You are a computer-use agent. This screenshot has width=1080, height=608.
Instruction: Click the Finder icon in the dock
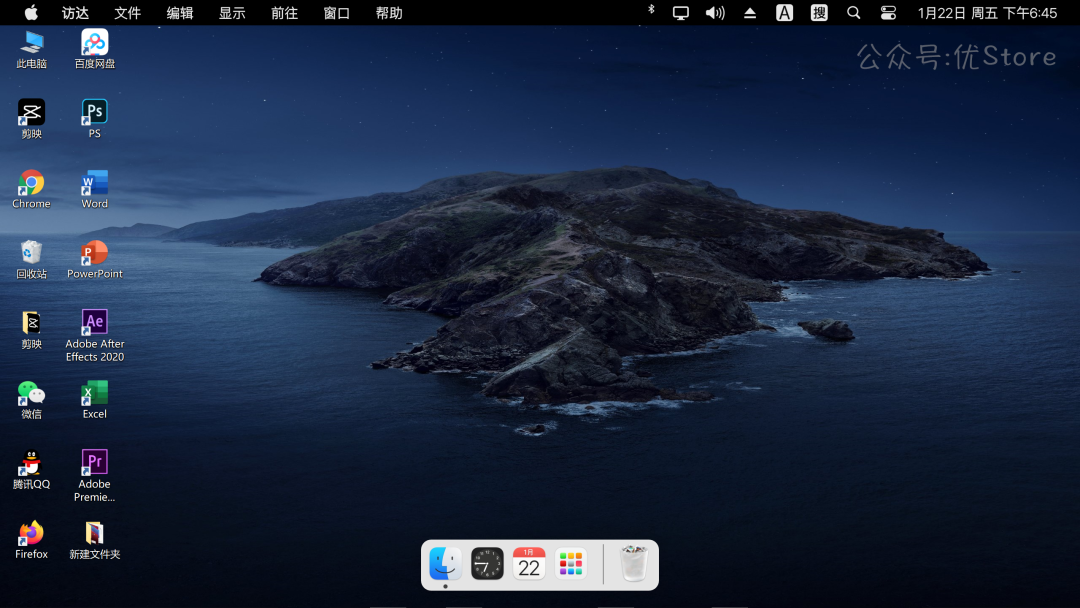tap(445, 564)
